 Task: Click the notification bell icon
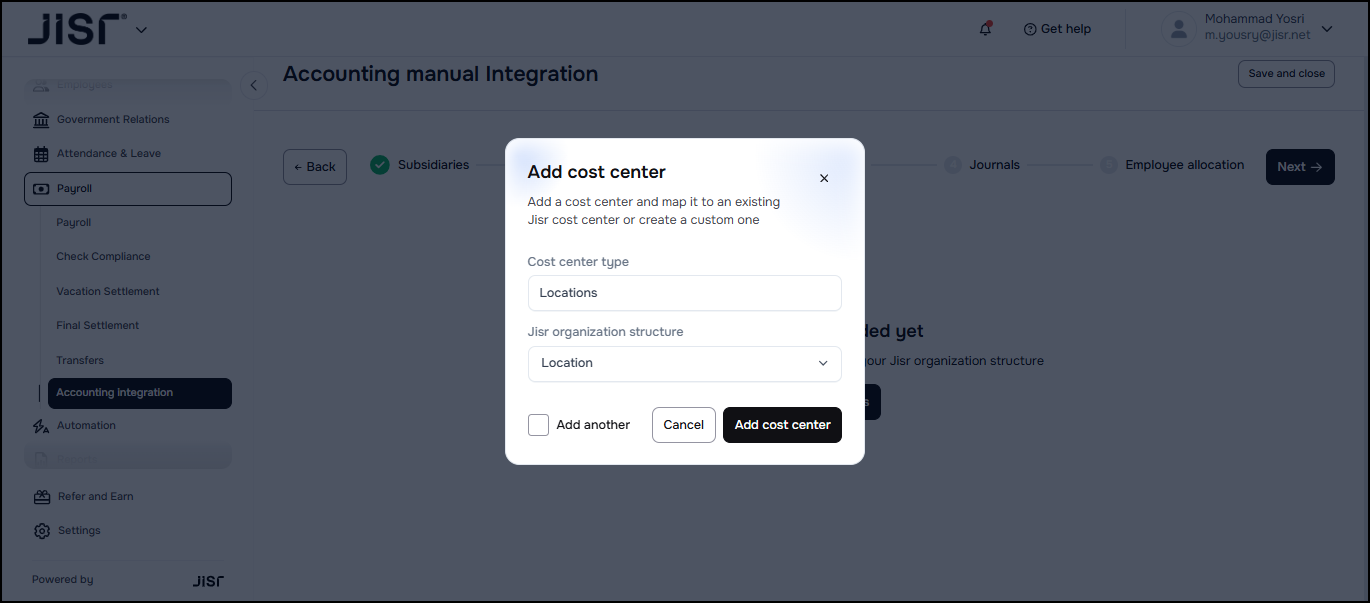[986, 29]
